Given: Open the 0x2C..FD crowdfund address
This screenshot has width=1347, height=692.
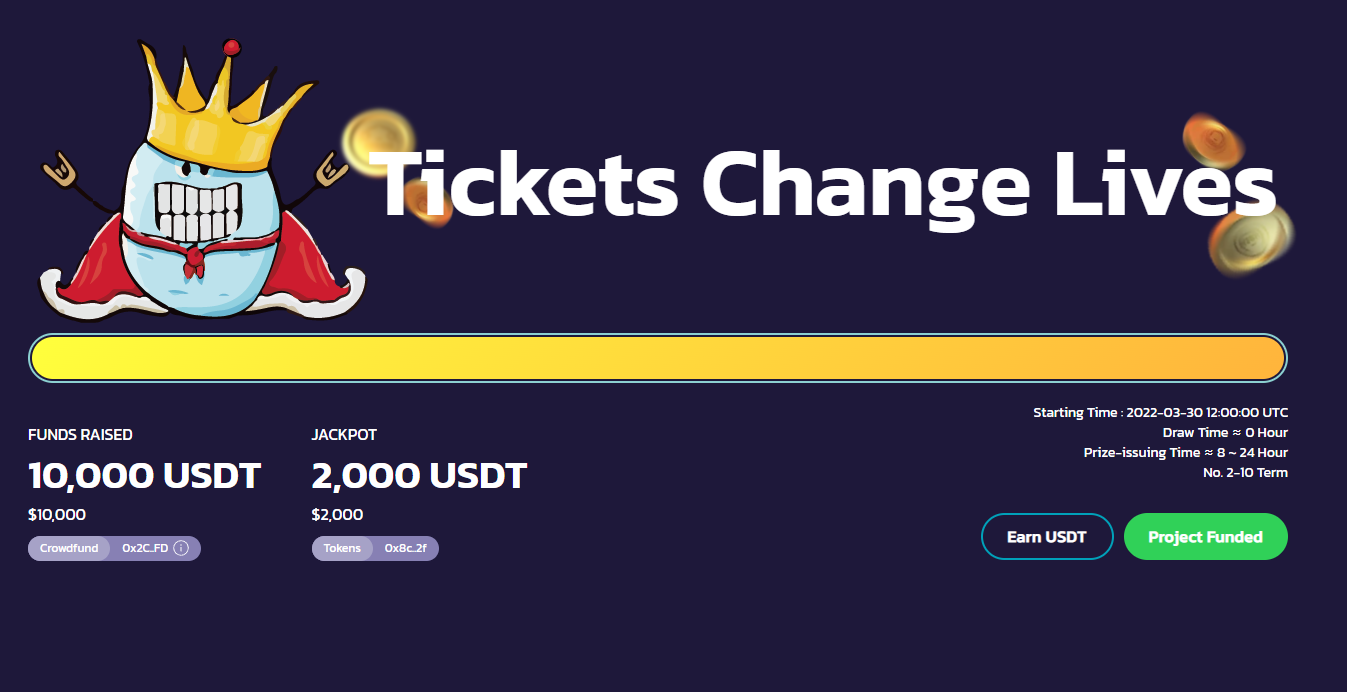Looking at the screenshot, I should (x=145, y=548).
